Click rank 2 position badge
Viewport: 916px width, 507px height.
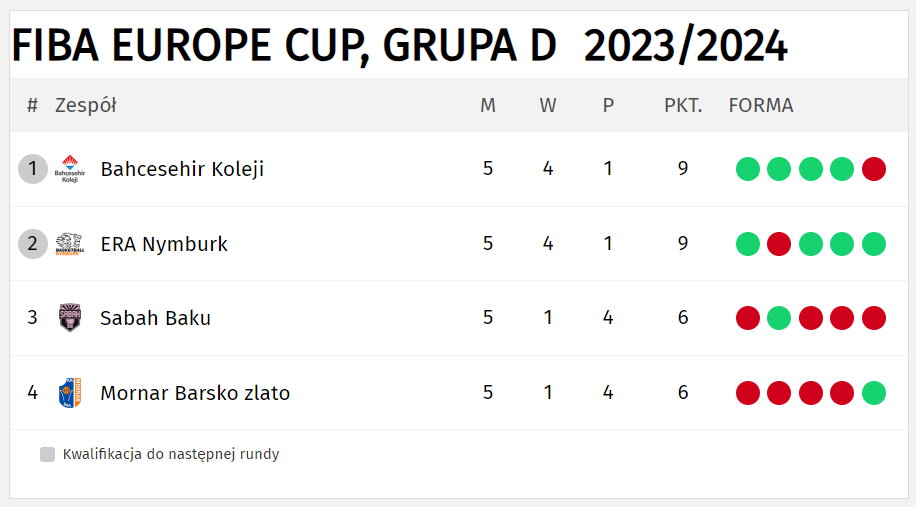point(33,244)
